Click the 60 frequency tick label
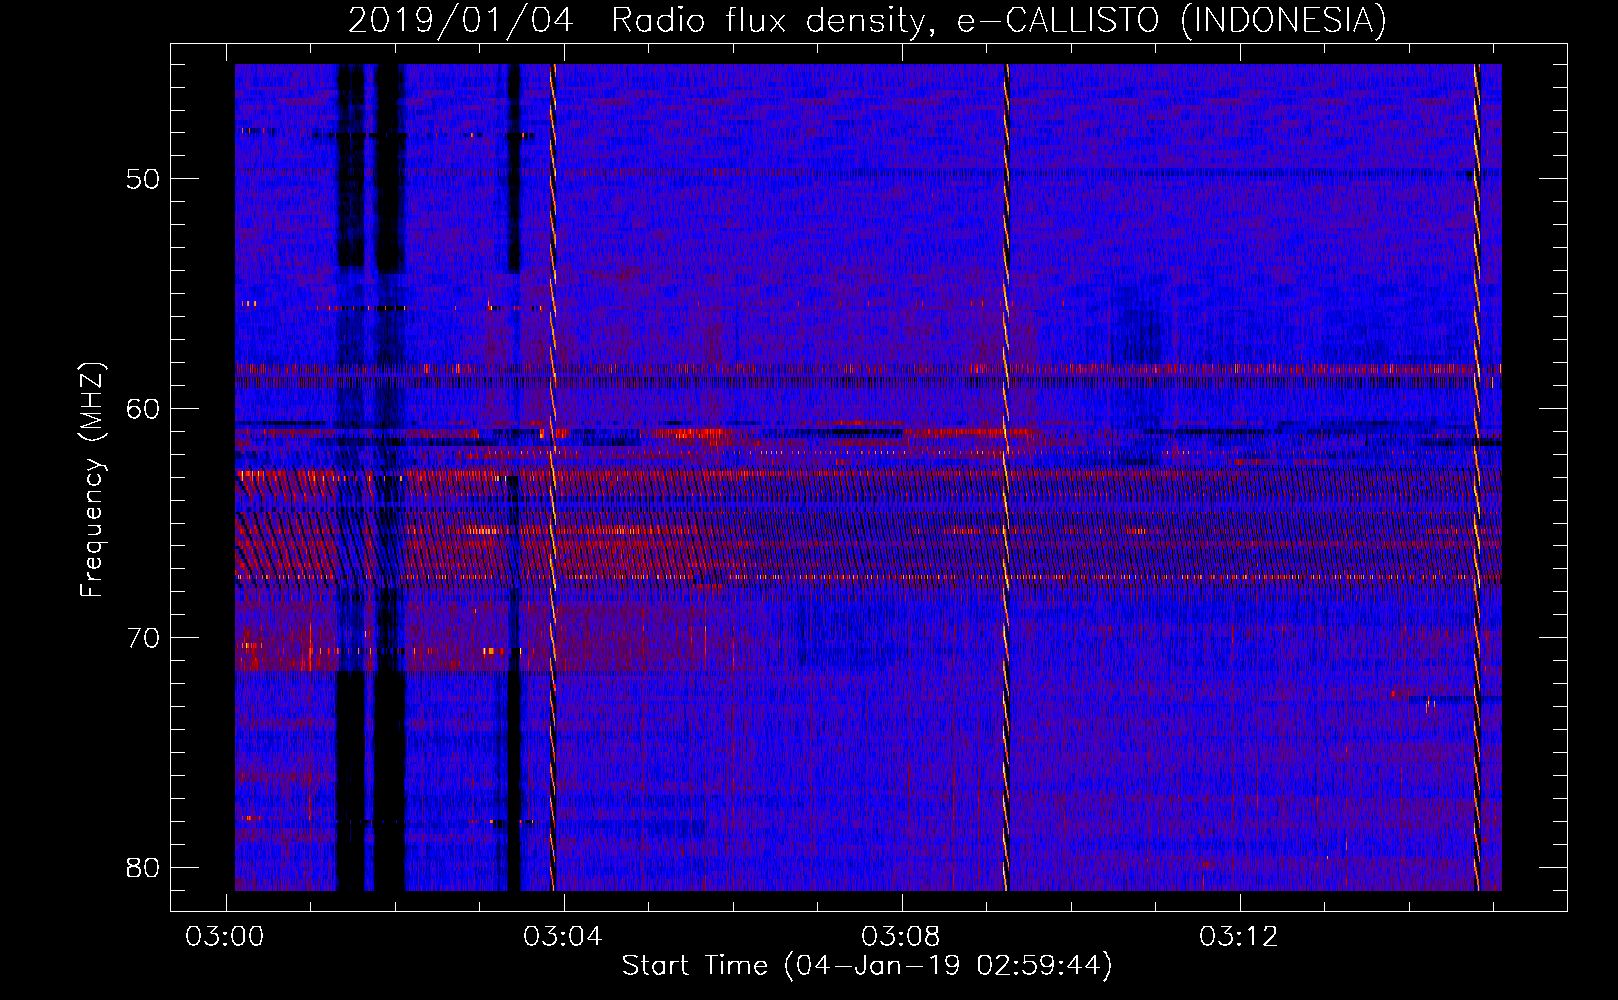This screenshot has width=1618, height=1000. point(143,408)
